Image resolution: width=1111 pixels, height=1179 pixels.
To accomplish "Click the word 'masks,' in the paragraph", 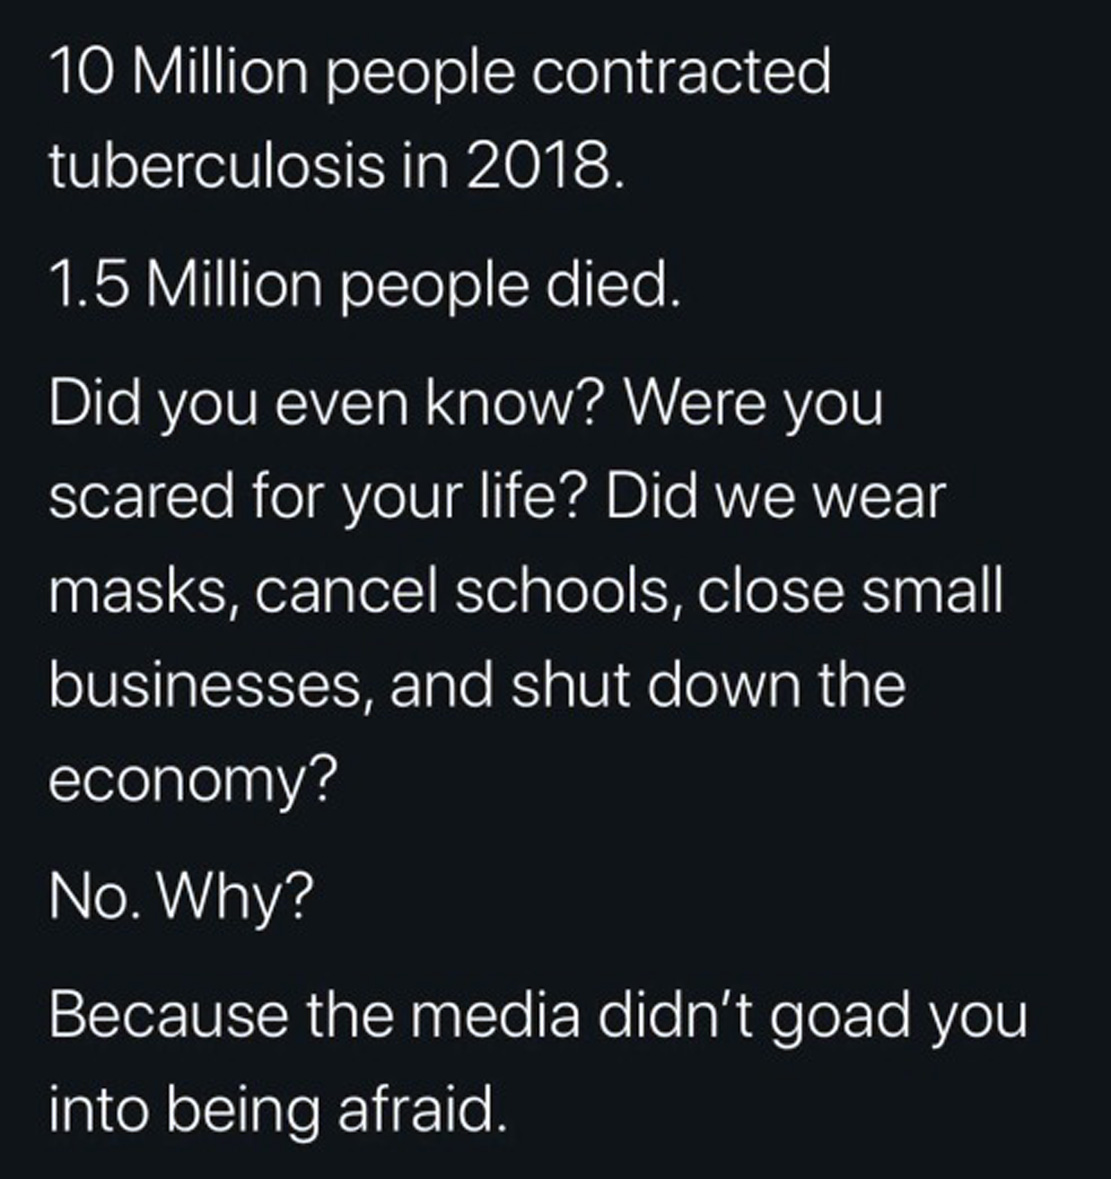I will tap(141, 591).
